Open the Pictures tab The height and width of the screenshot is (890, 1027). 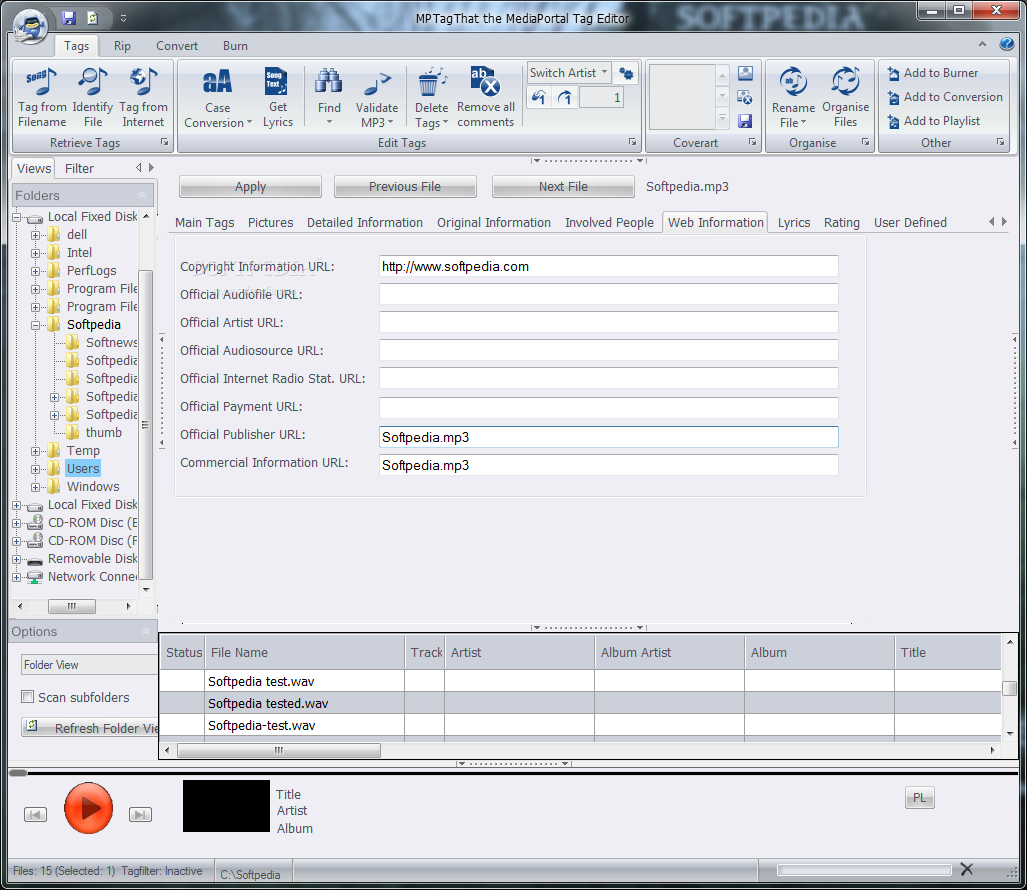271,223
